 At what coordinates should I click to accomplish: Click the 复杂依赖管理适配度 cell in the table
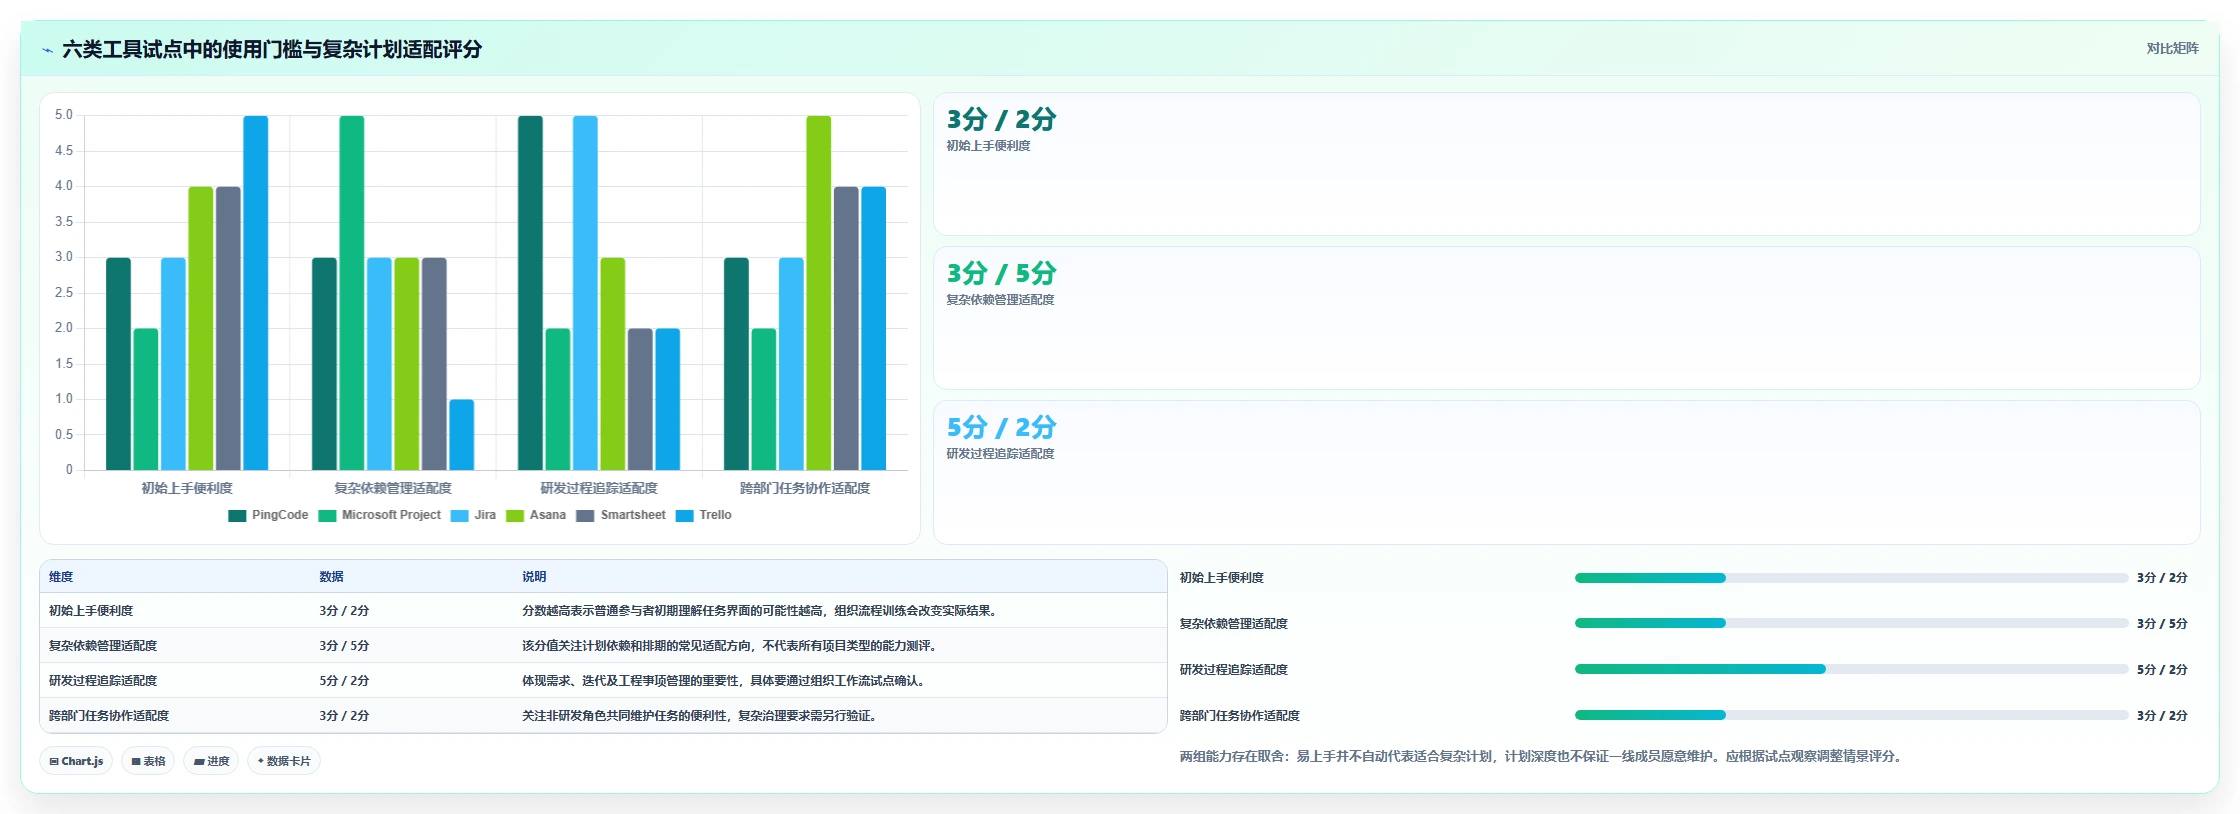103,646
